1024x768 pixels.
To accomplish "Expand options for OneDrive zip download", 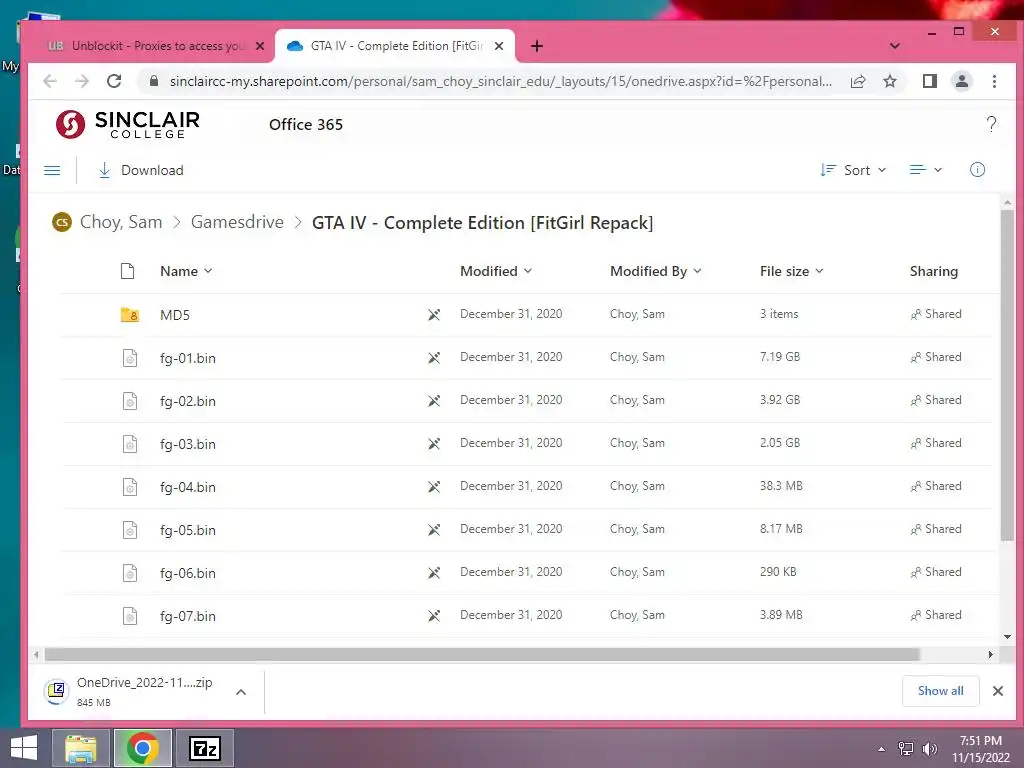I will tap(241, 692).
